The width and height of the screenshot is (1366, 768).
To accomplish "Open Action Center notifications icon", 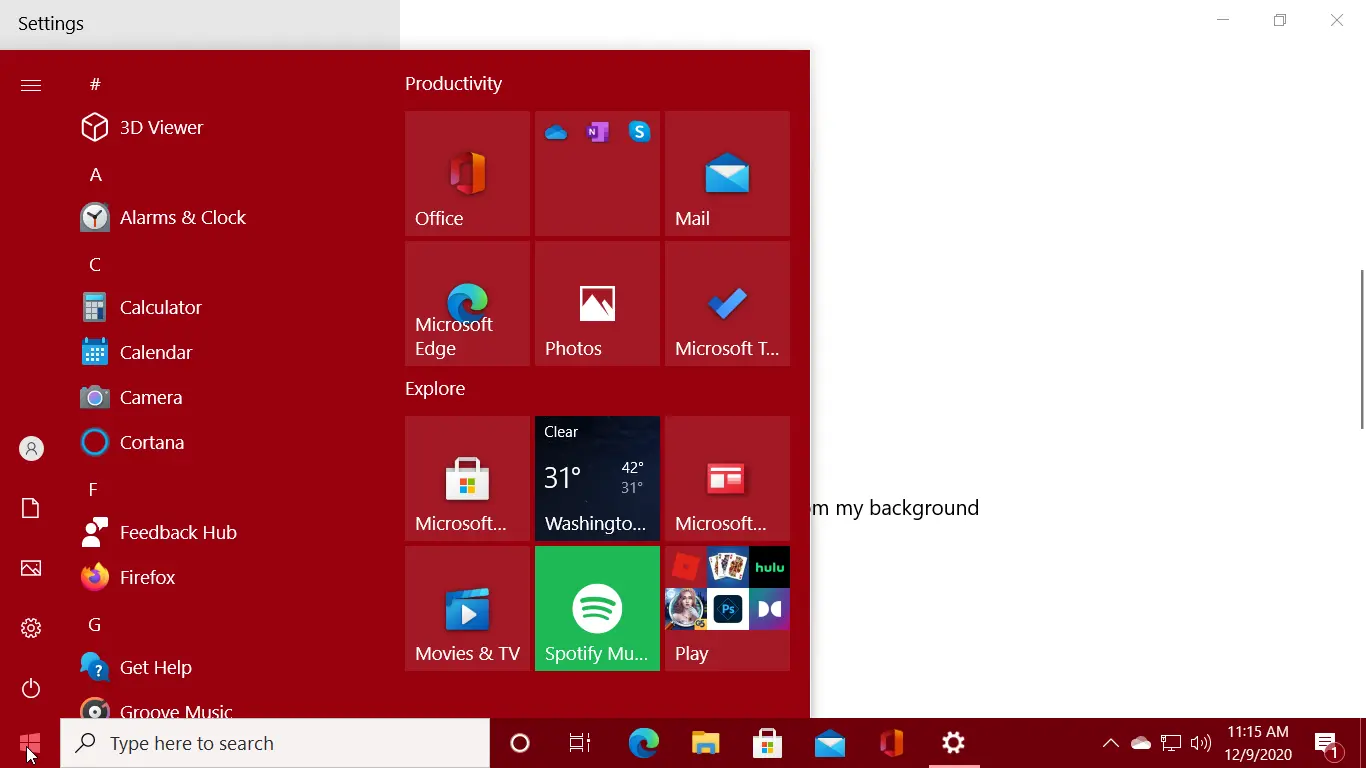I will [x=1328, y=744].
